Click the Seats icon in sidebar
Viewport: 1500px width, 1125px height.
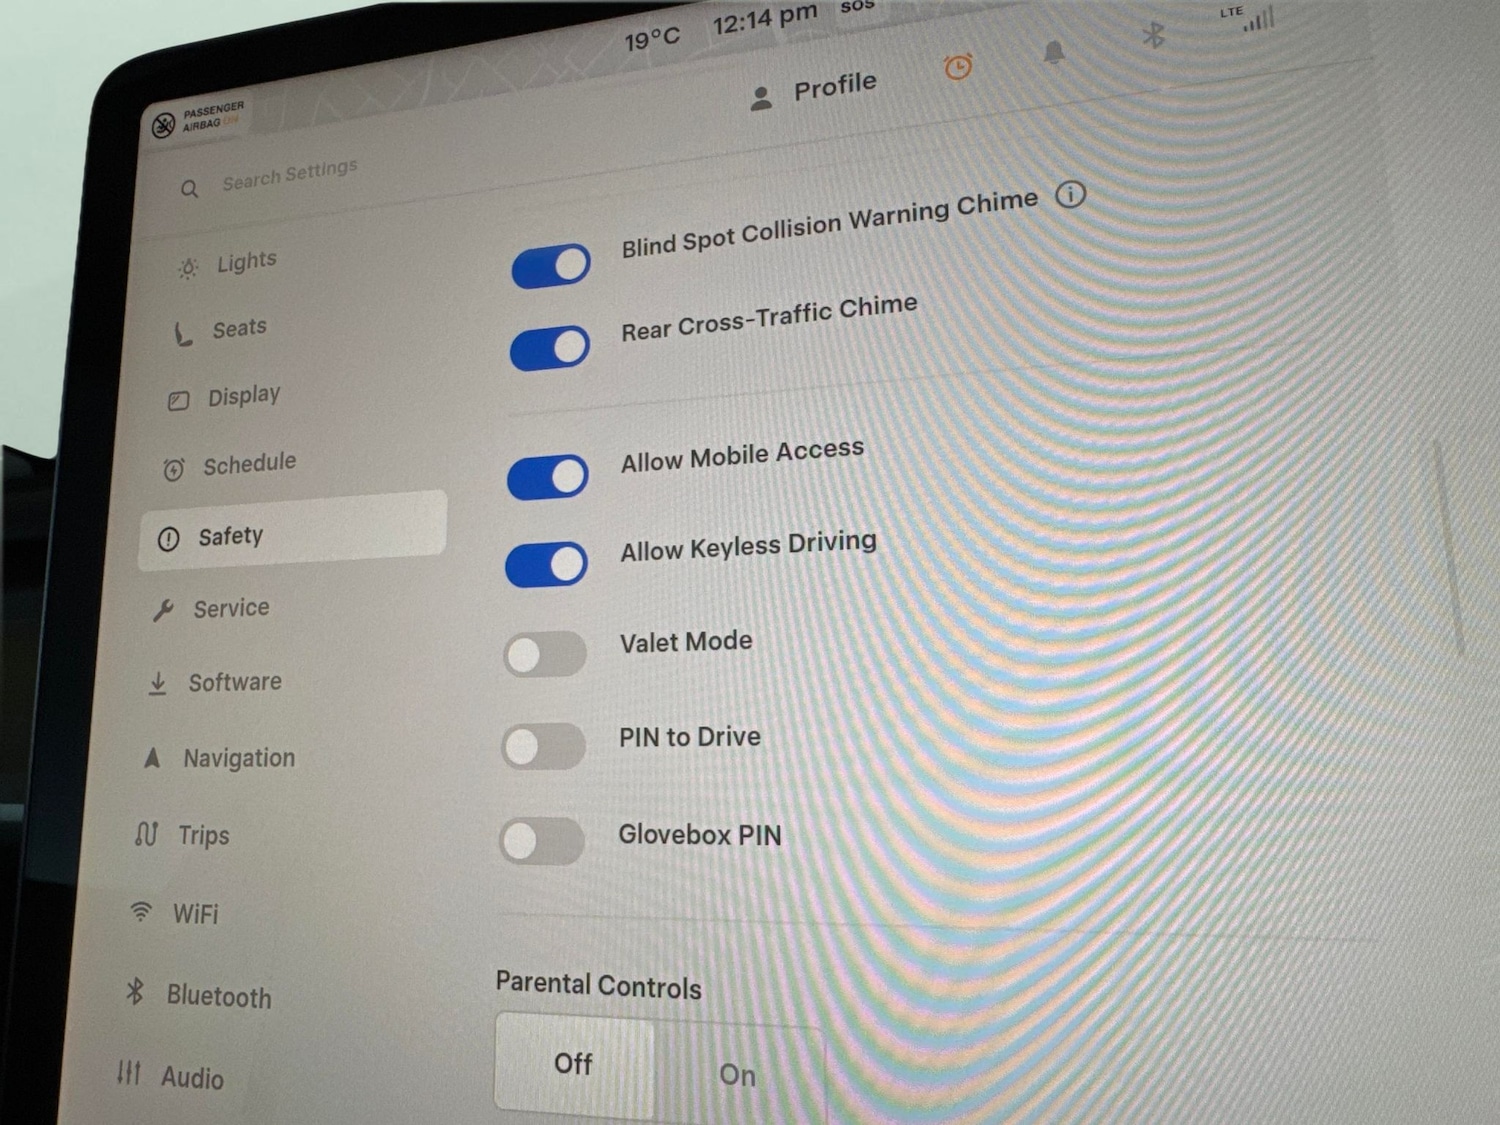[182, 334]
